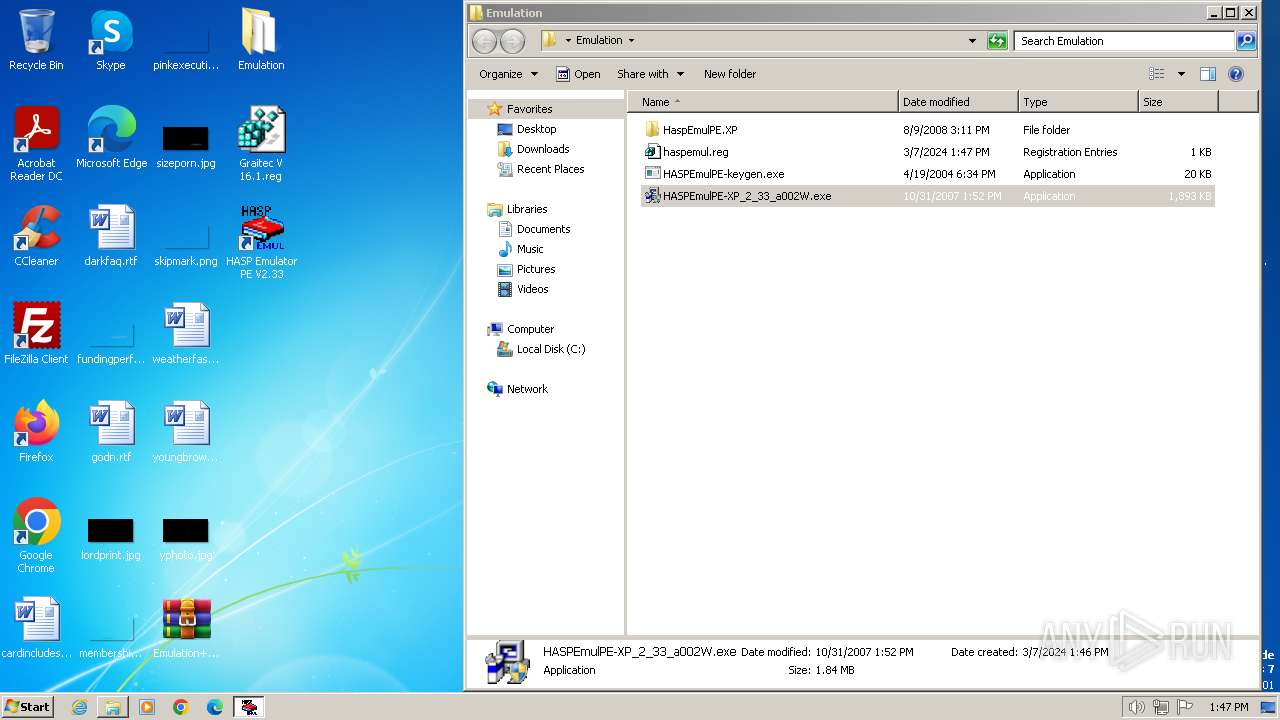Select darkfaq.rtf document on desktop

111,236
